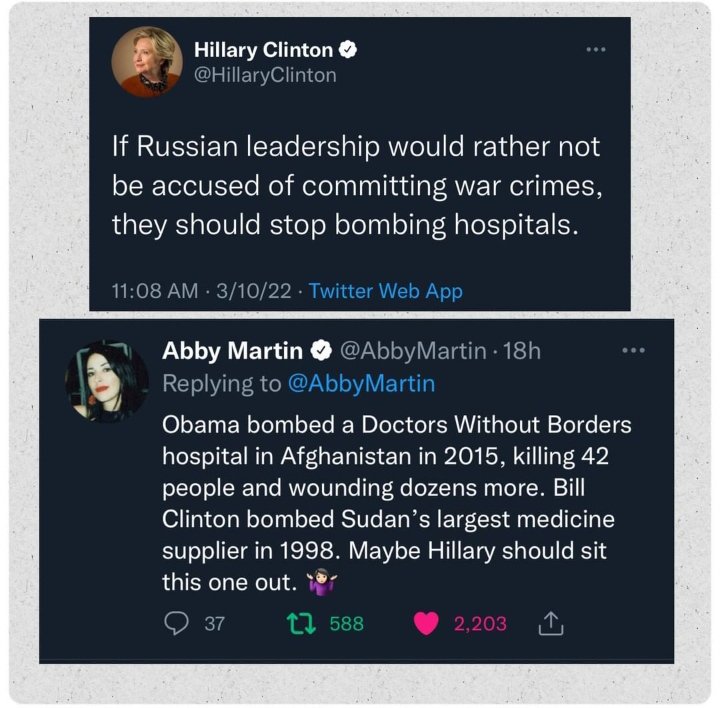Click the 588 retweet count

tap(346, 624)
